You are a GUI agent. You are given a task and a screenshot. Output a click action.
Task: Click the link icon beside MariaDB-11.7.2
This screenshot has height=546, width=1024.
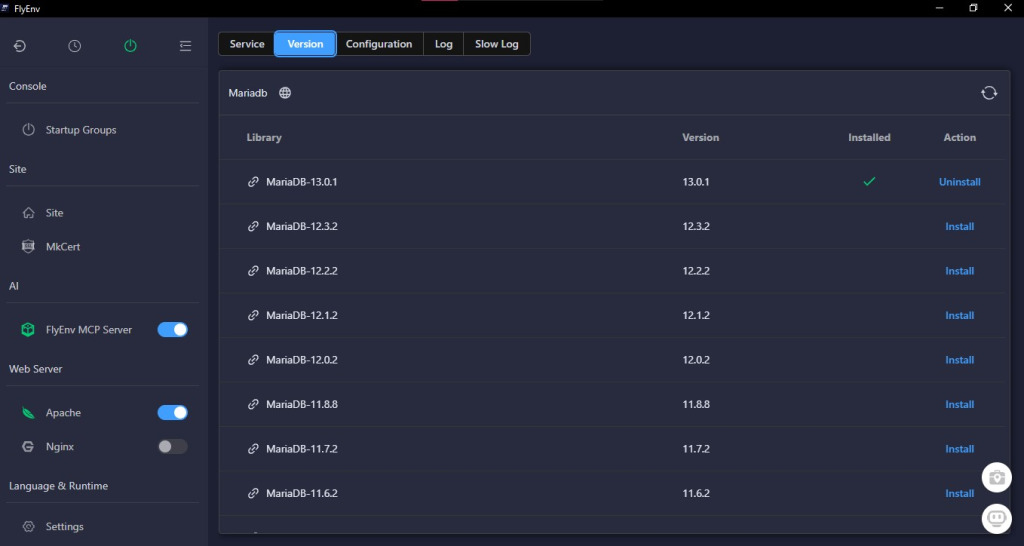[x=253, y=449]
